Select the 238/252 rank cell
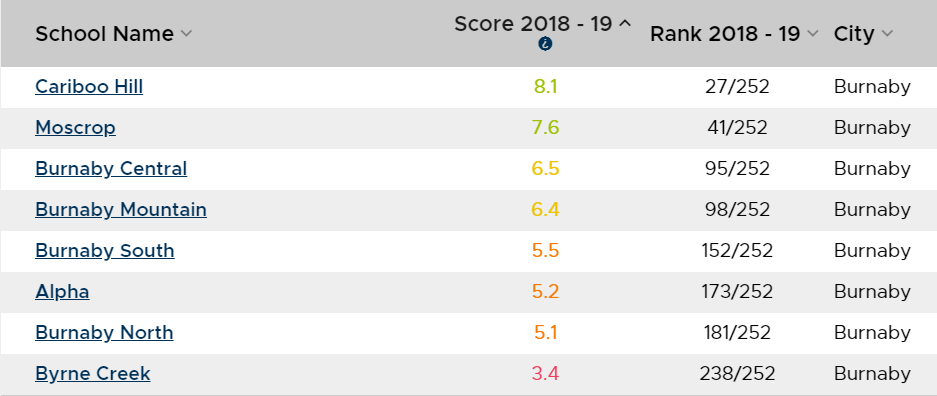The width and height of the screenshot is (937, 396). pyautogui.click(x=737, y=373)
